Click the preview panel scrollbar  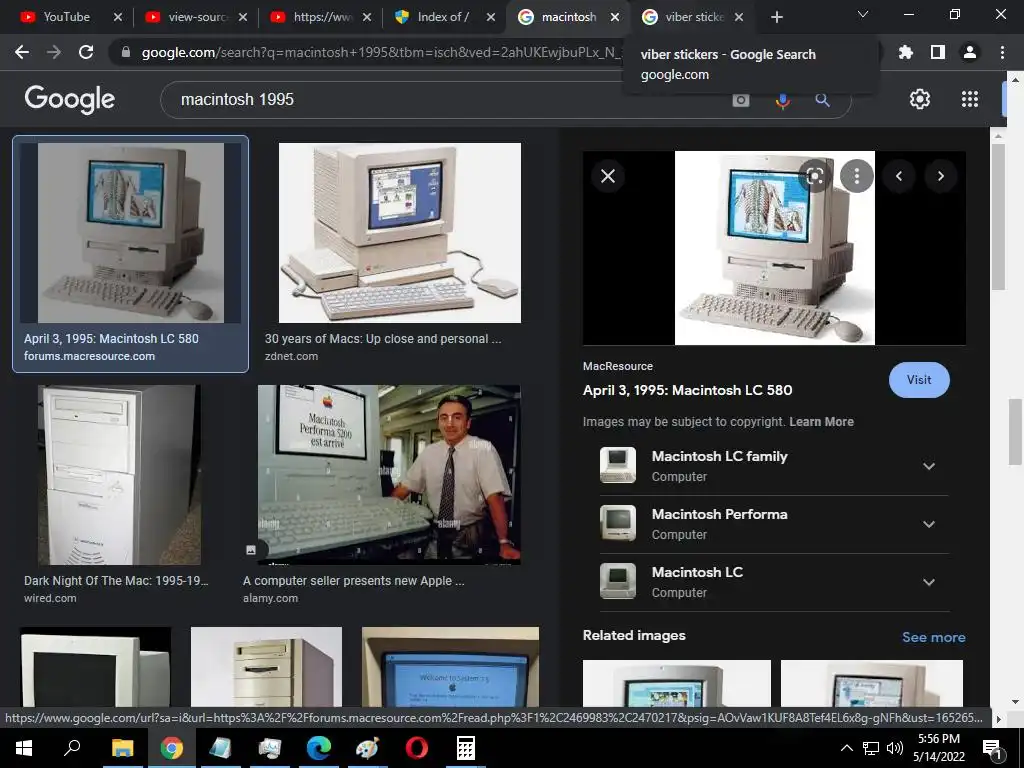tap(997, 216)
